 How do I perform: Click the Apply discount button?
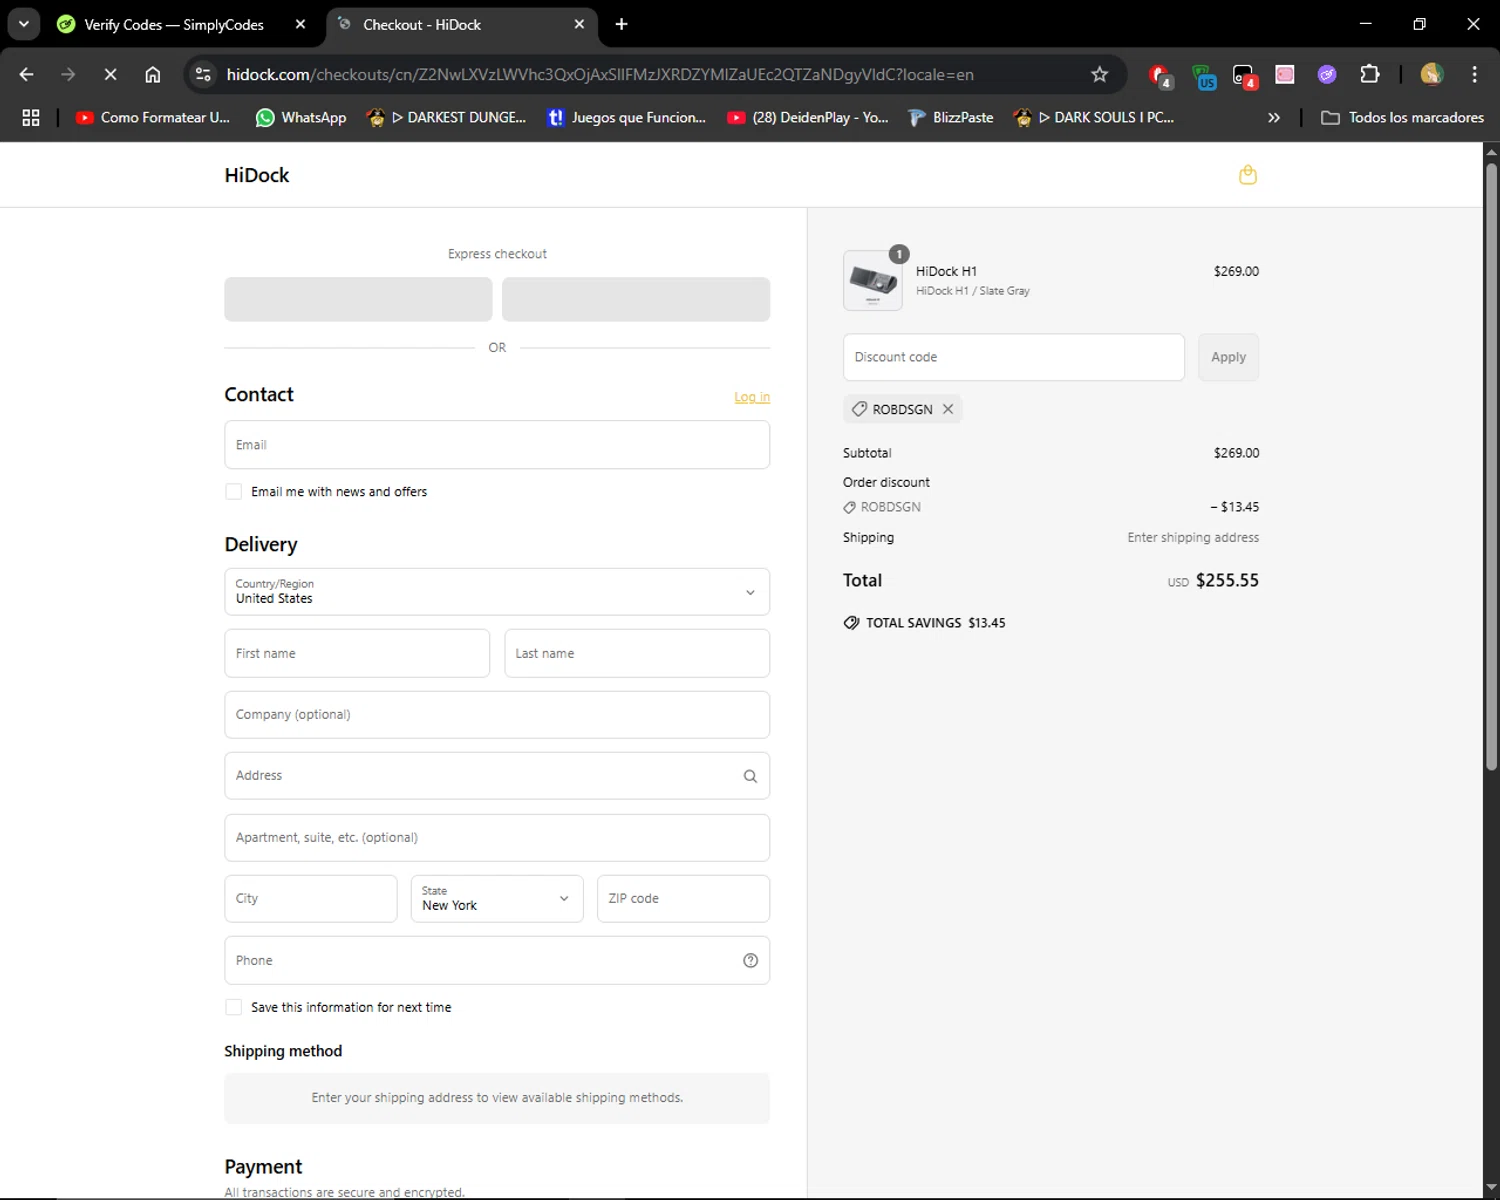tap(1228, 357)
